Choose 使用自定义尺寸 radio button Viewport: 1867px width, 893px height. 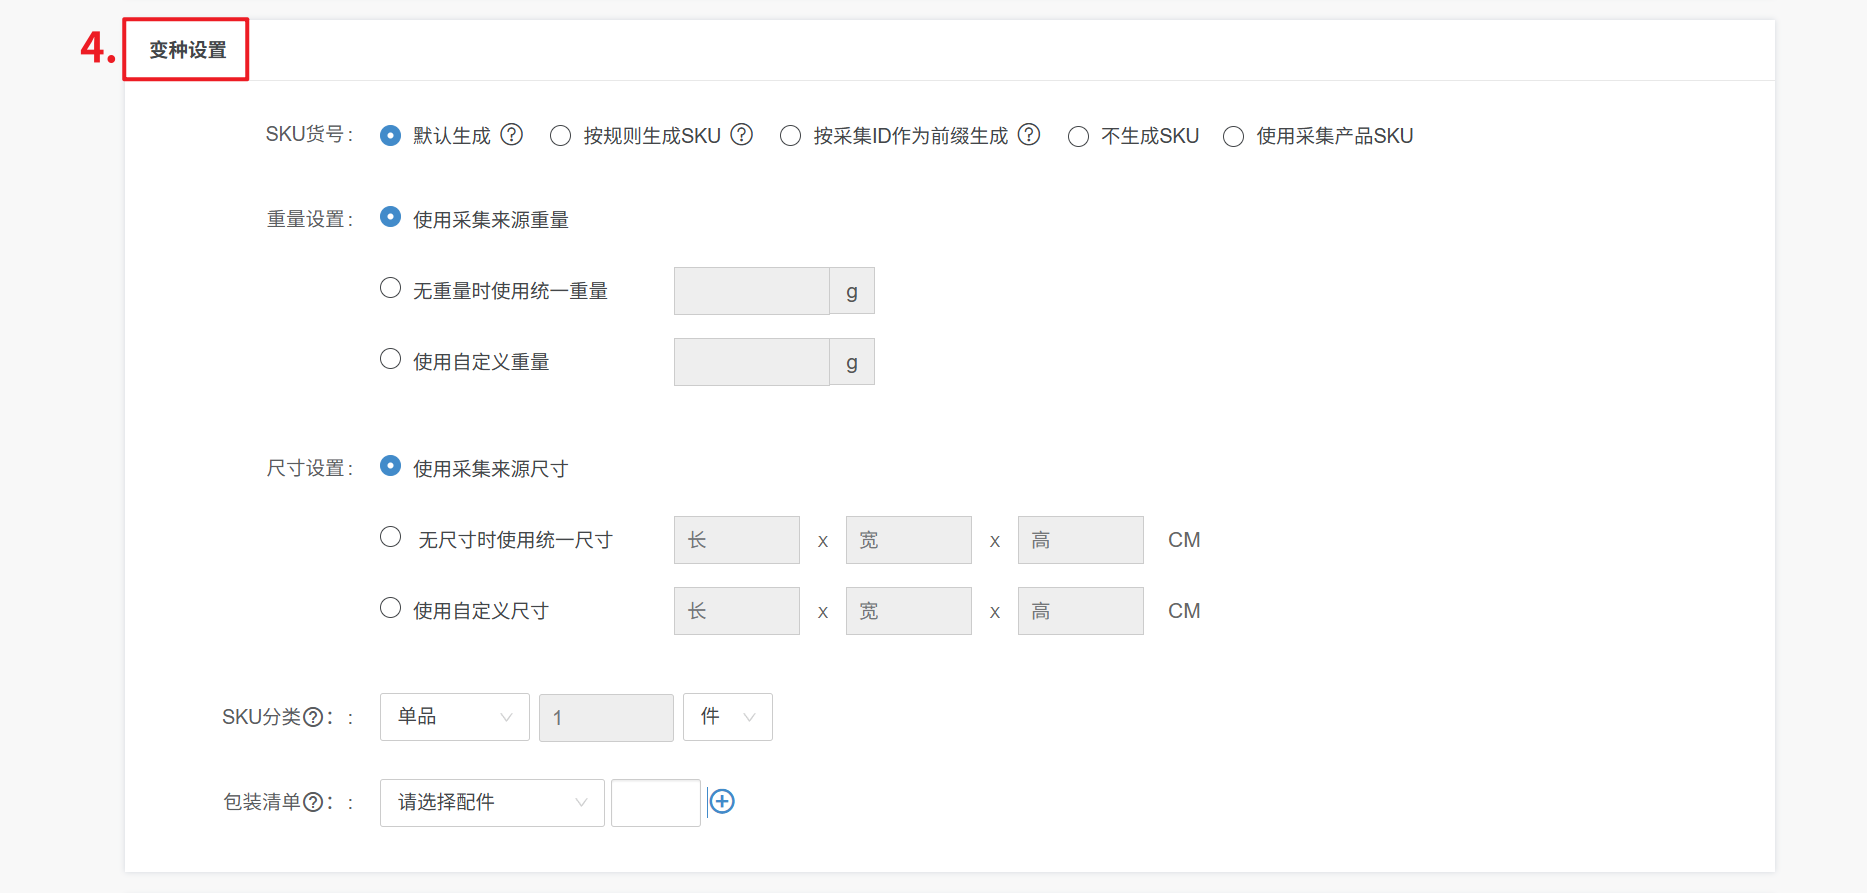[x=391, y=608]
